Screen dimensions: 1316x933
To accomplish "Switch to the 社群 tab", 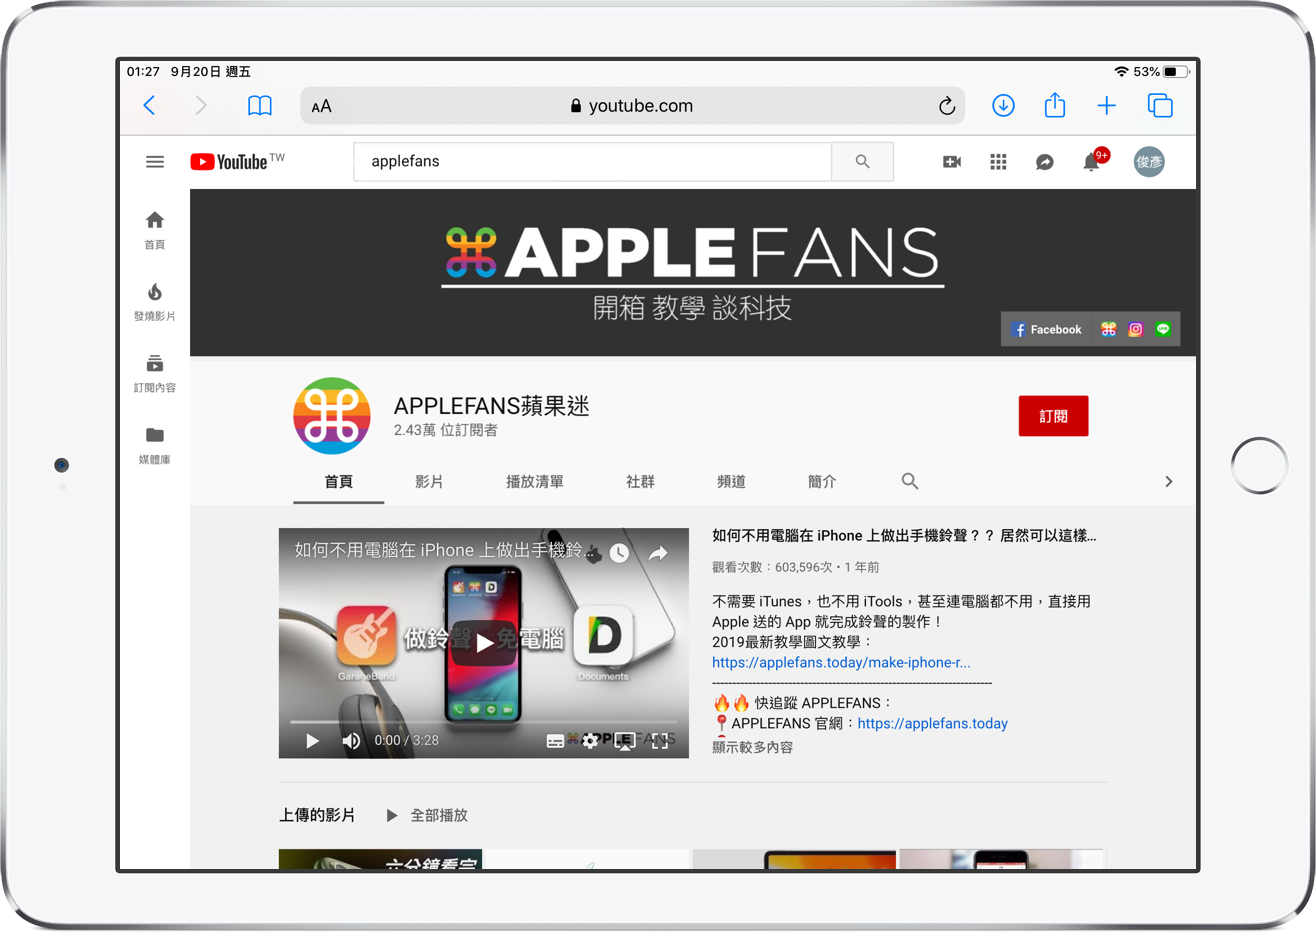I will 640,482.
